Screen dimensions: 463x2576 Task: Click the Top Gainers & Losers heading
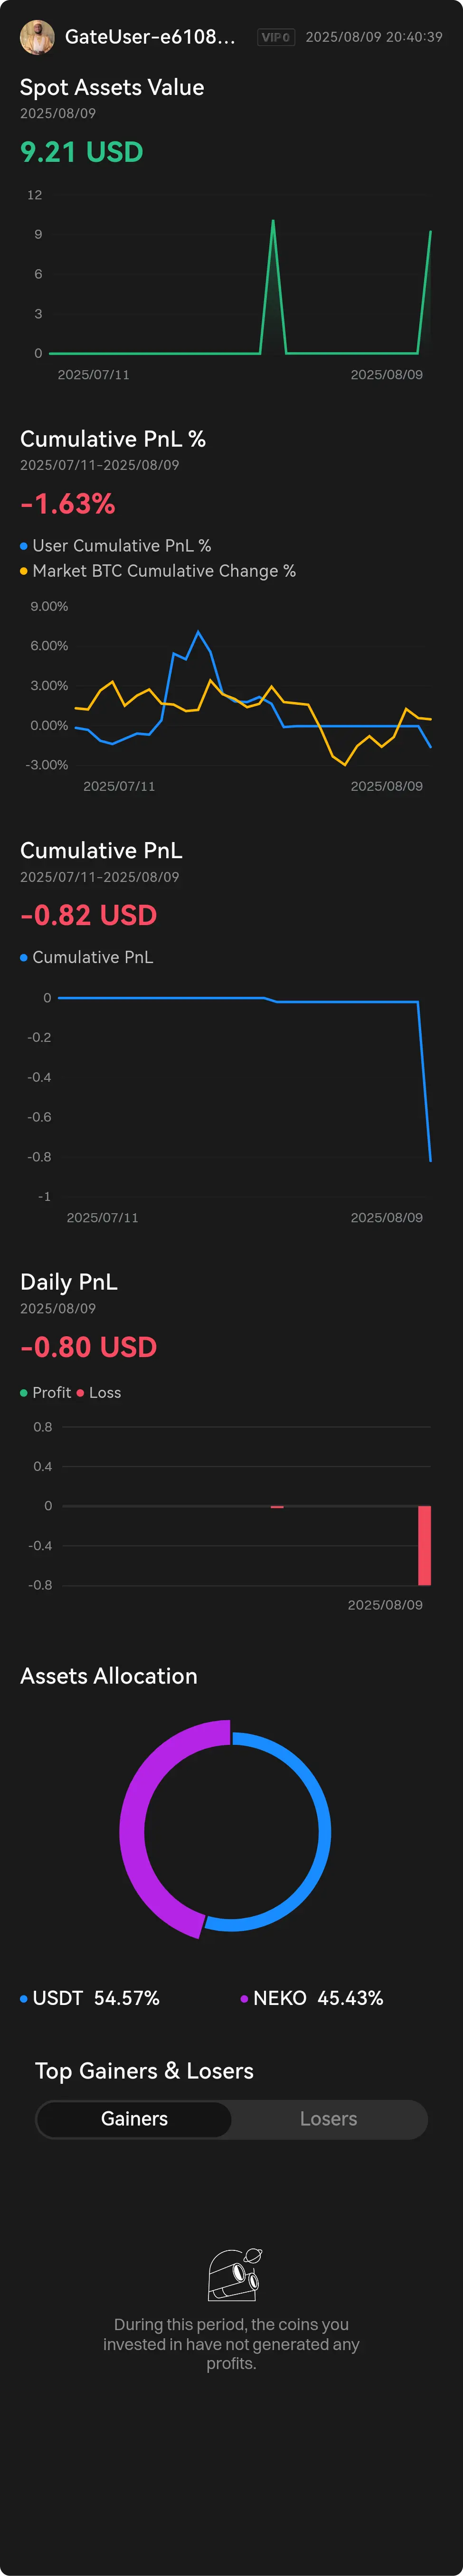click(x=144, y=2071)
